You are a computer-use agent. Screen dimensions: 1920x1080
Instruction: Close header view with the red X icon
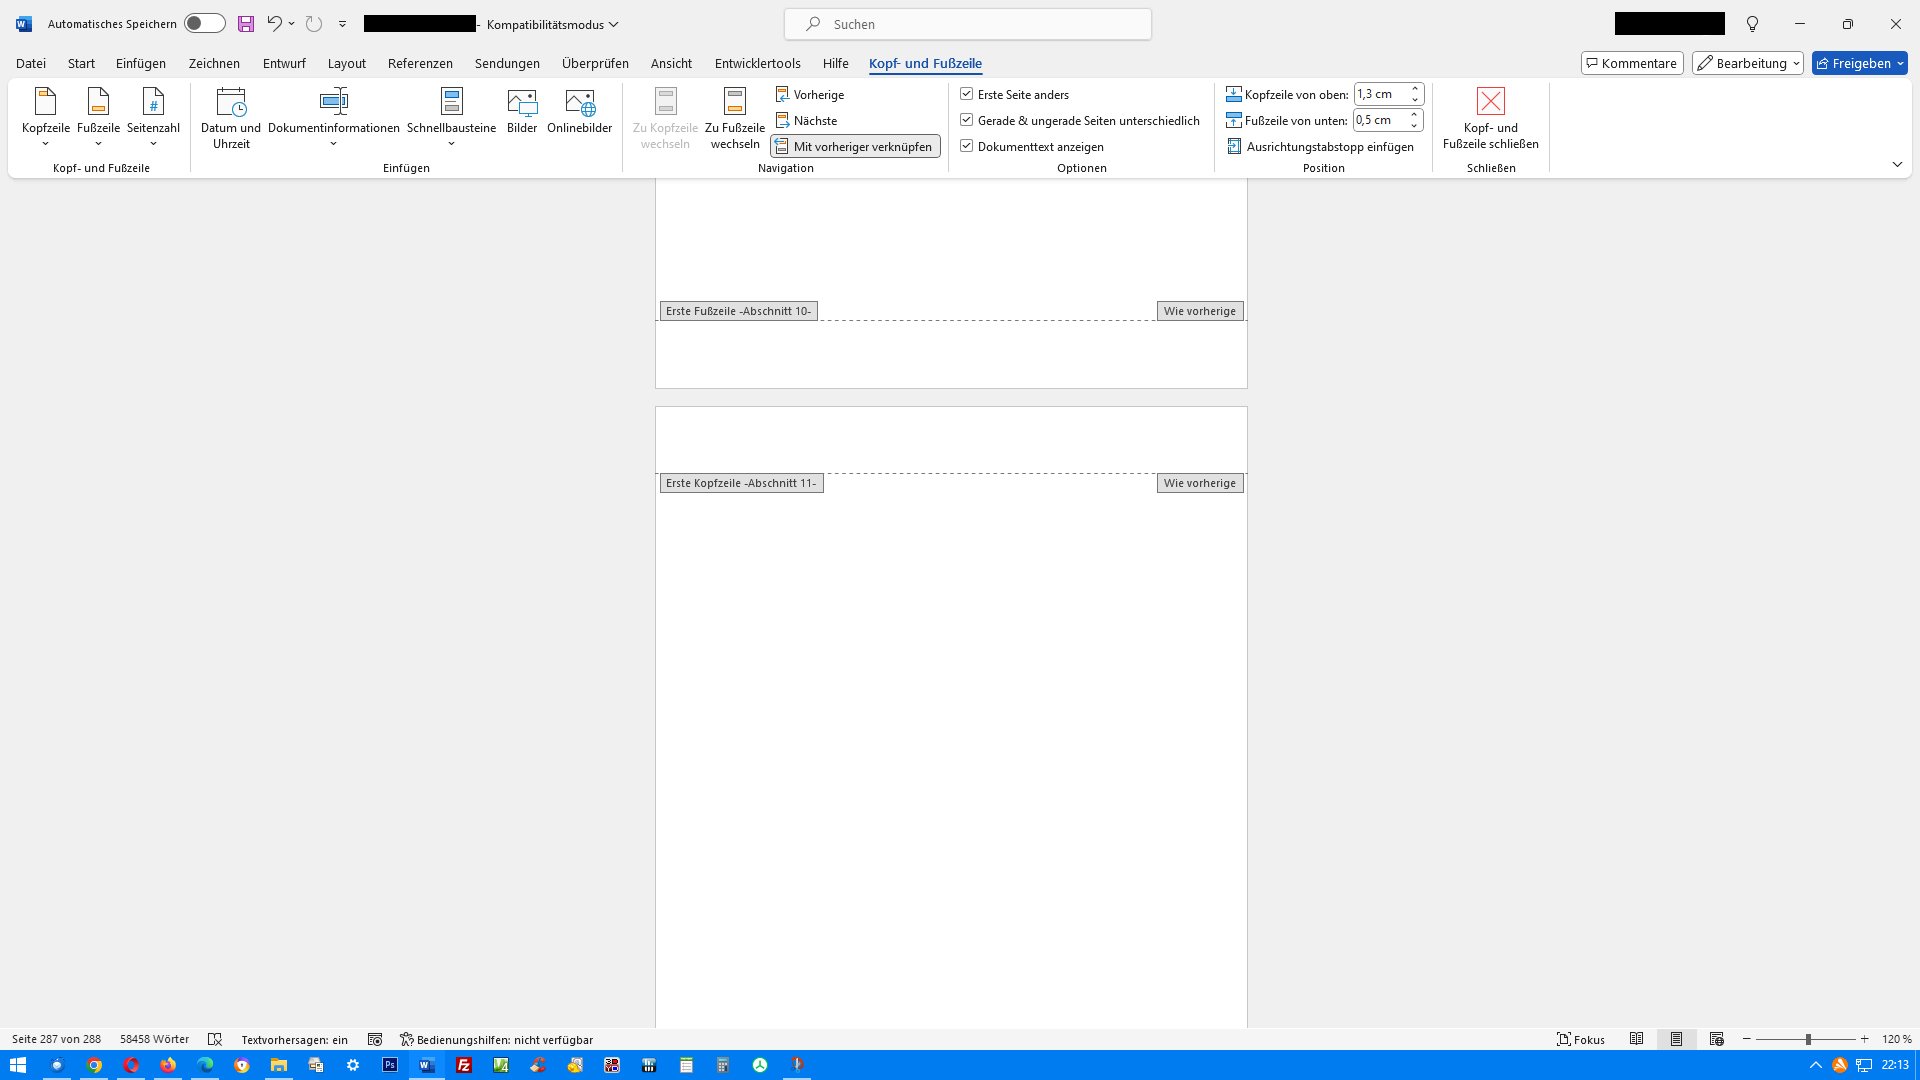coord(1490,101)
